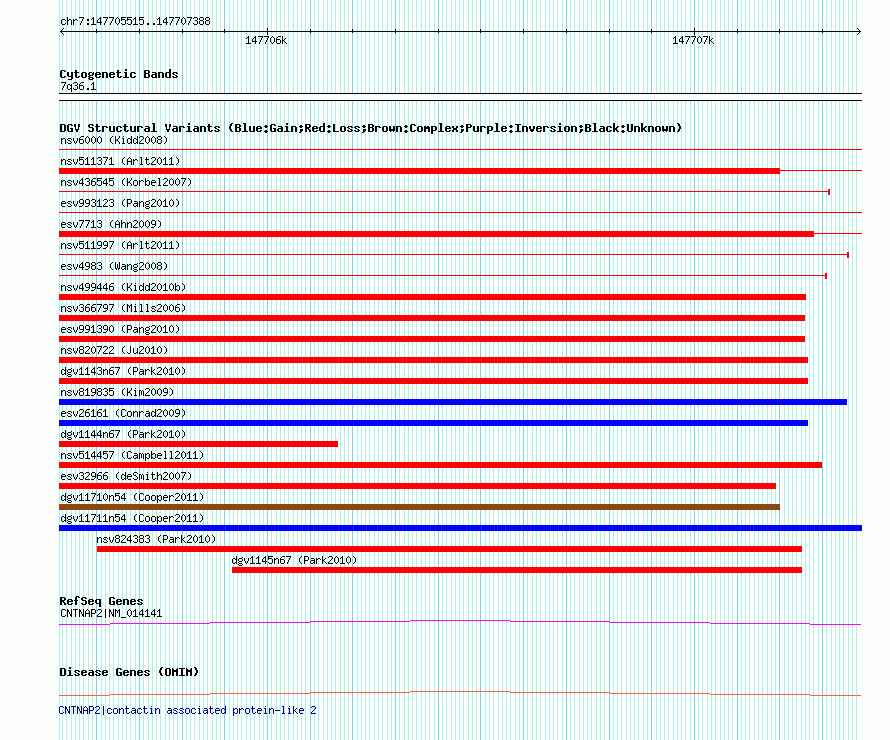Image resolution: width=890 pixels, height=740 pixels.
Task: Click the 147707k ruler tick label
Action: tap(693, 40)
